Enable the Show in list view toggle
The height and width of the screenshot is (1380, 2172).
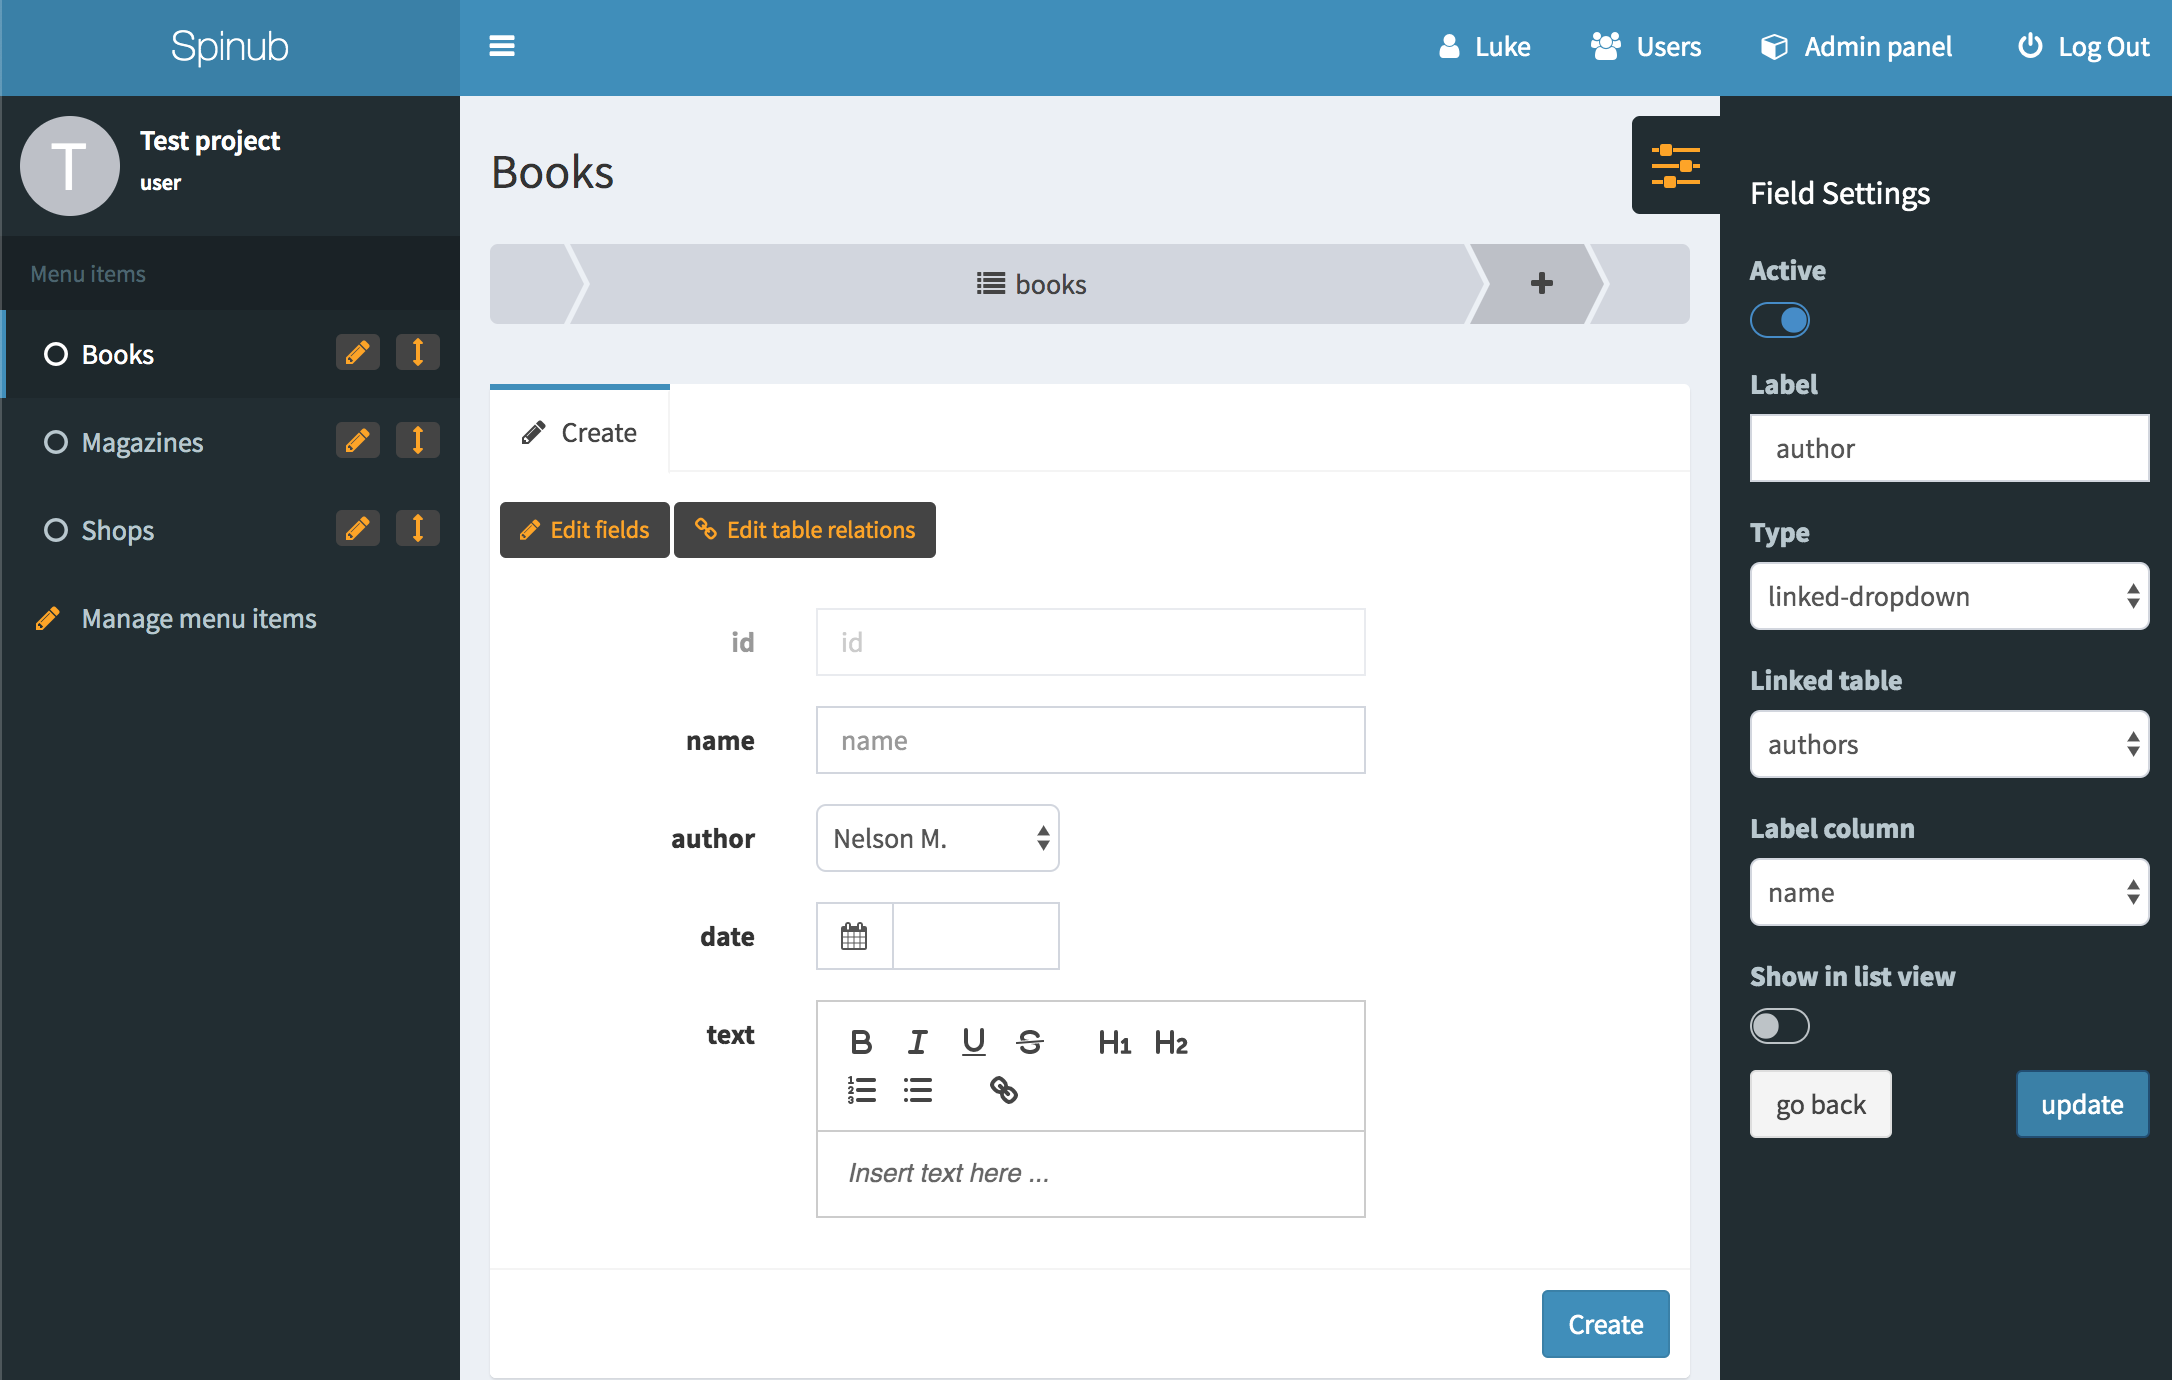[x=1779, y=1026]
